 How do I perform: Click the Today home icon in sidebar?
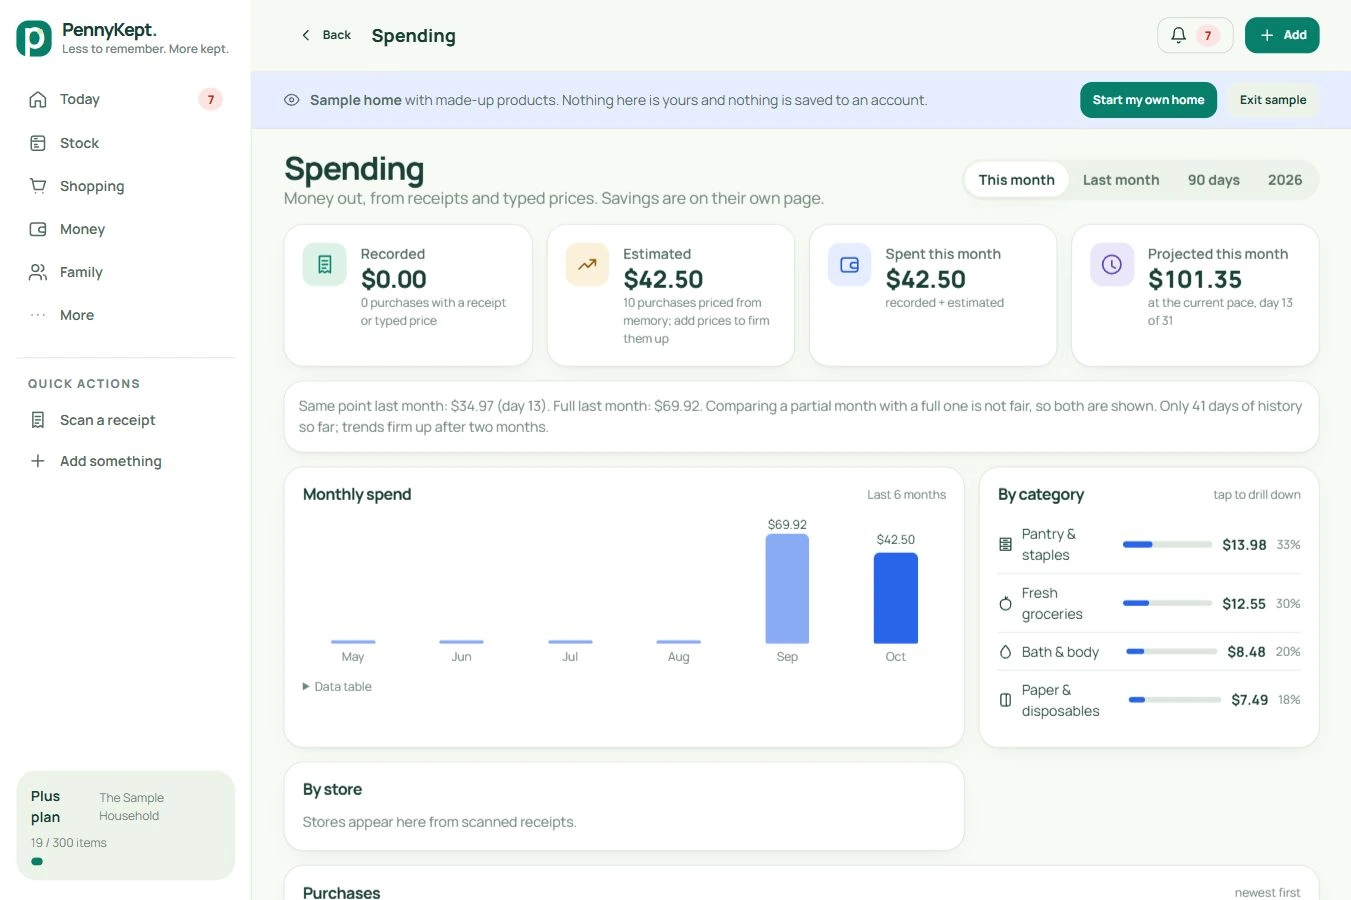pos(38,99)
